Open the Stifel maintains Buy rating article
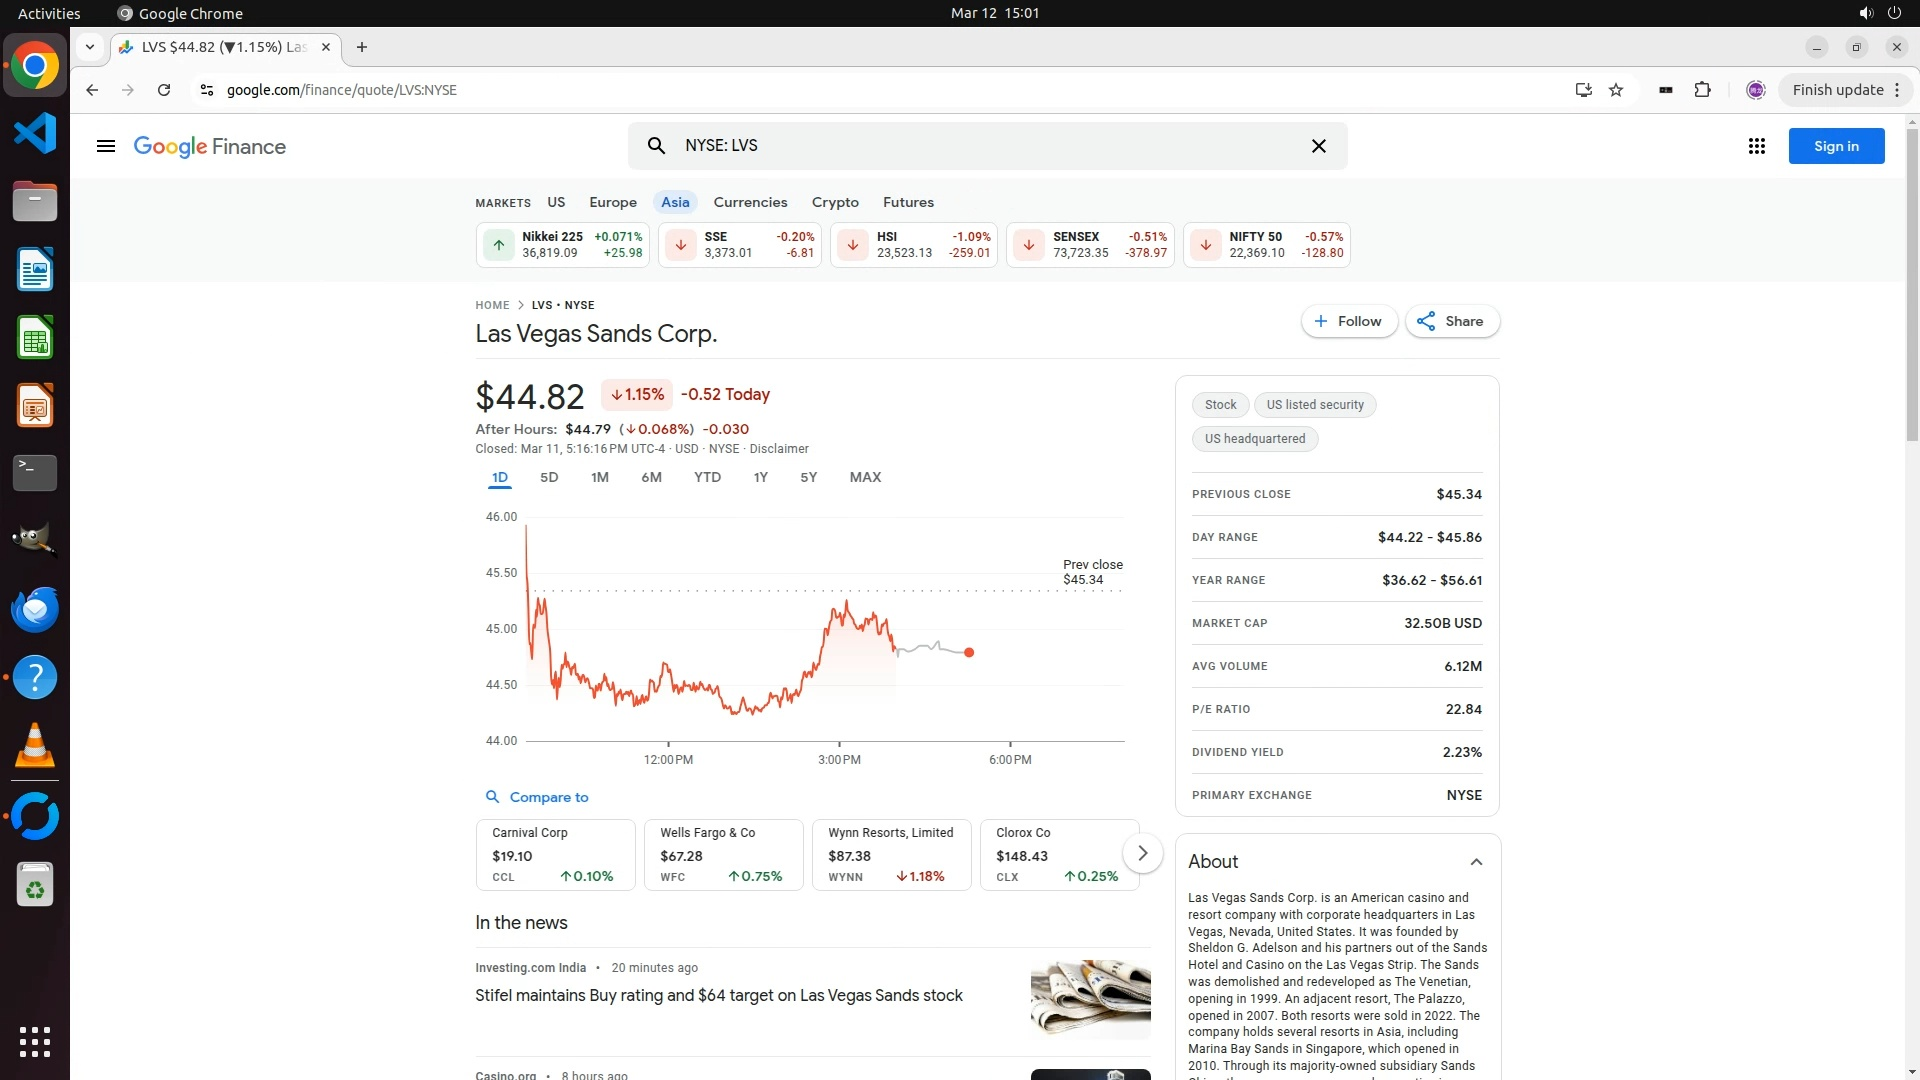 [x=718, y=996]
